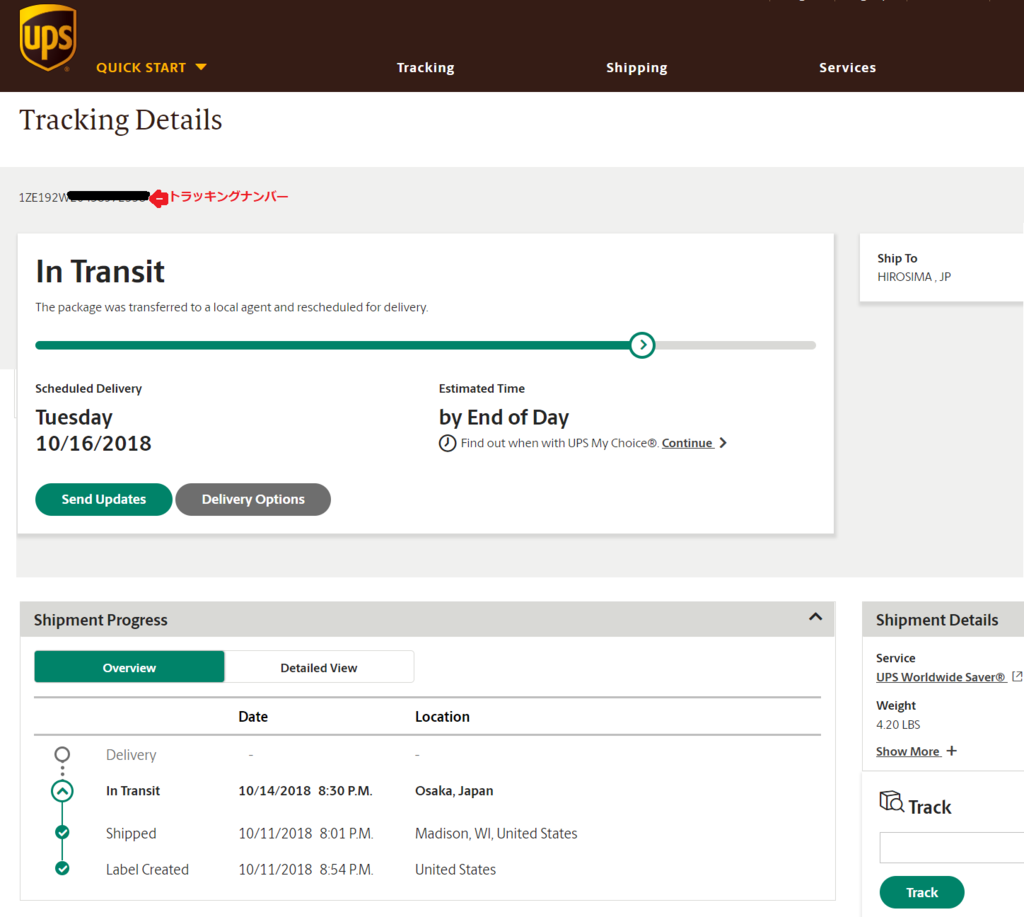Open the Shipping menu
The height and width of the screenshot is (917, 1024).
click(x=636, y=68)
